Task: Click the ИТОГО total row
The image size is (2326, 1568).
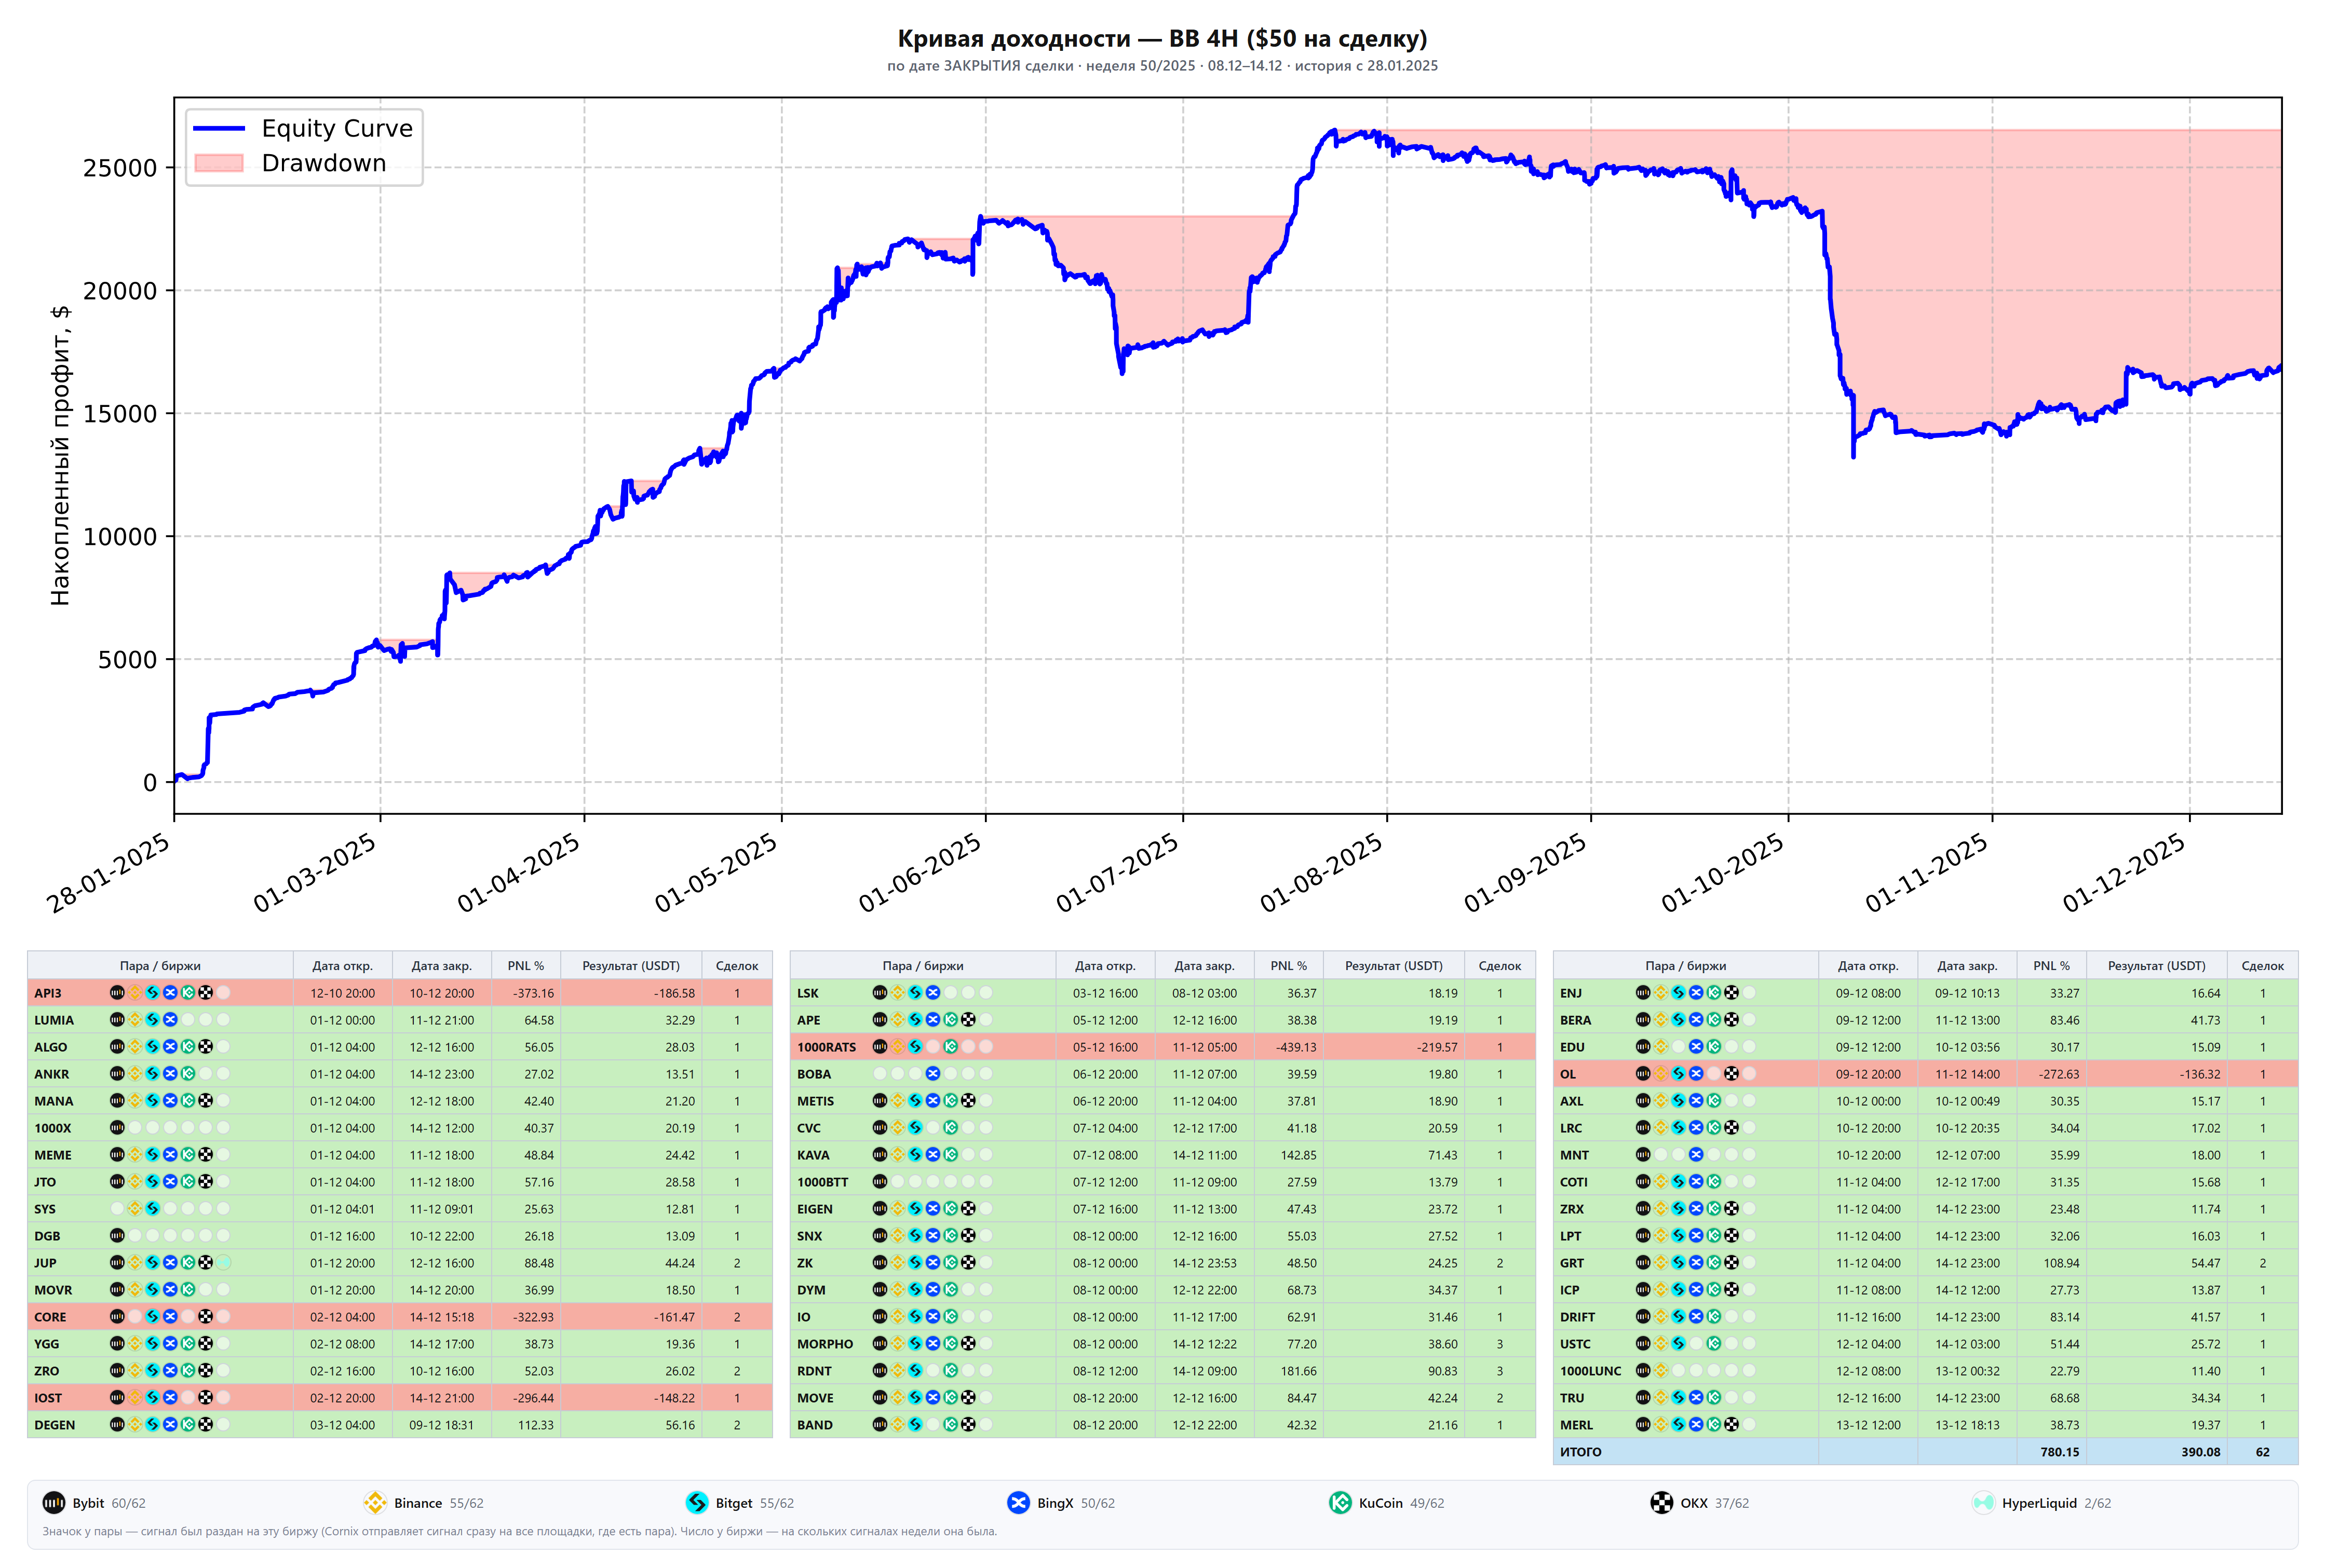Action: [x=1925, y=1452]
